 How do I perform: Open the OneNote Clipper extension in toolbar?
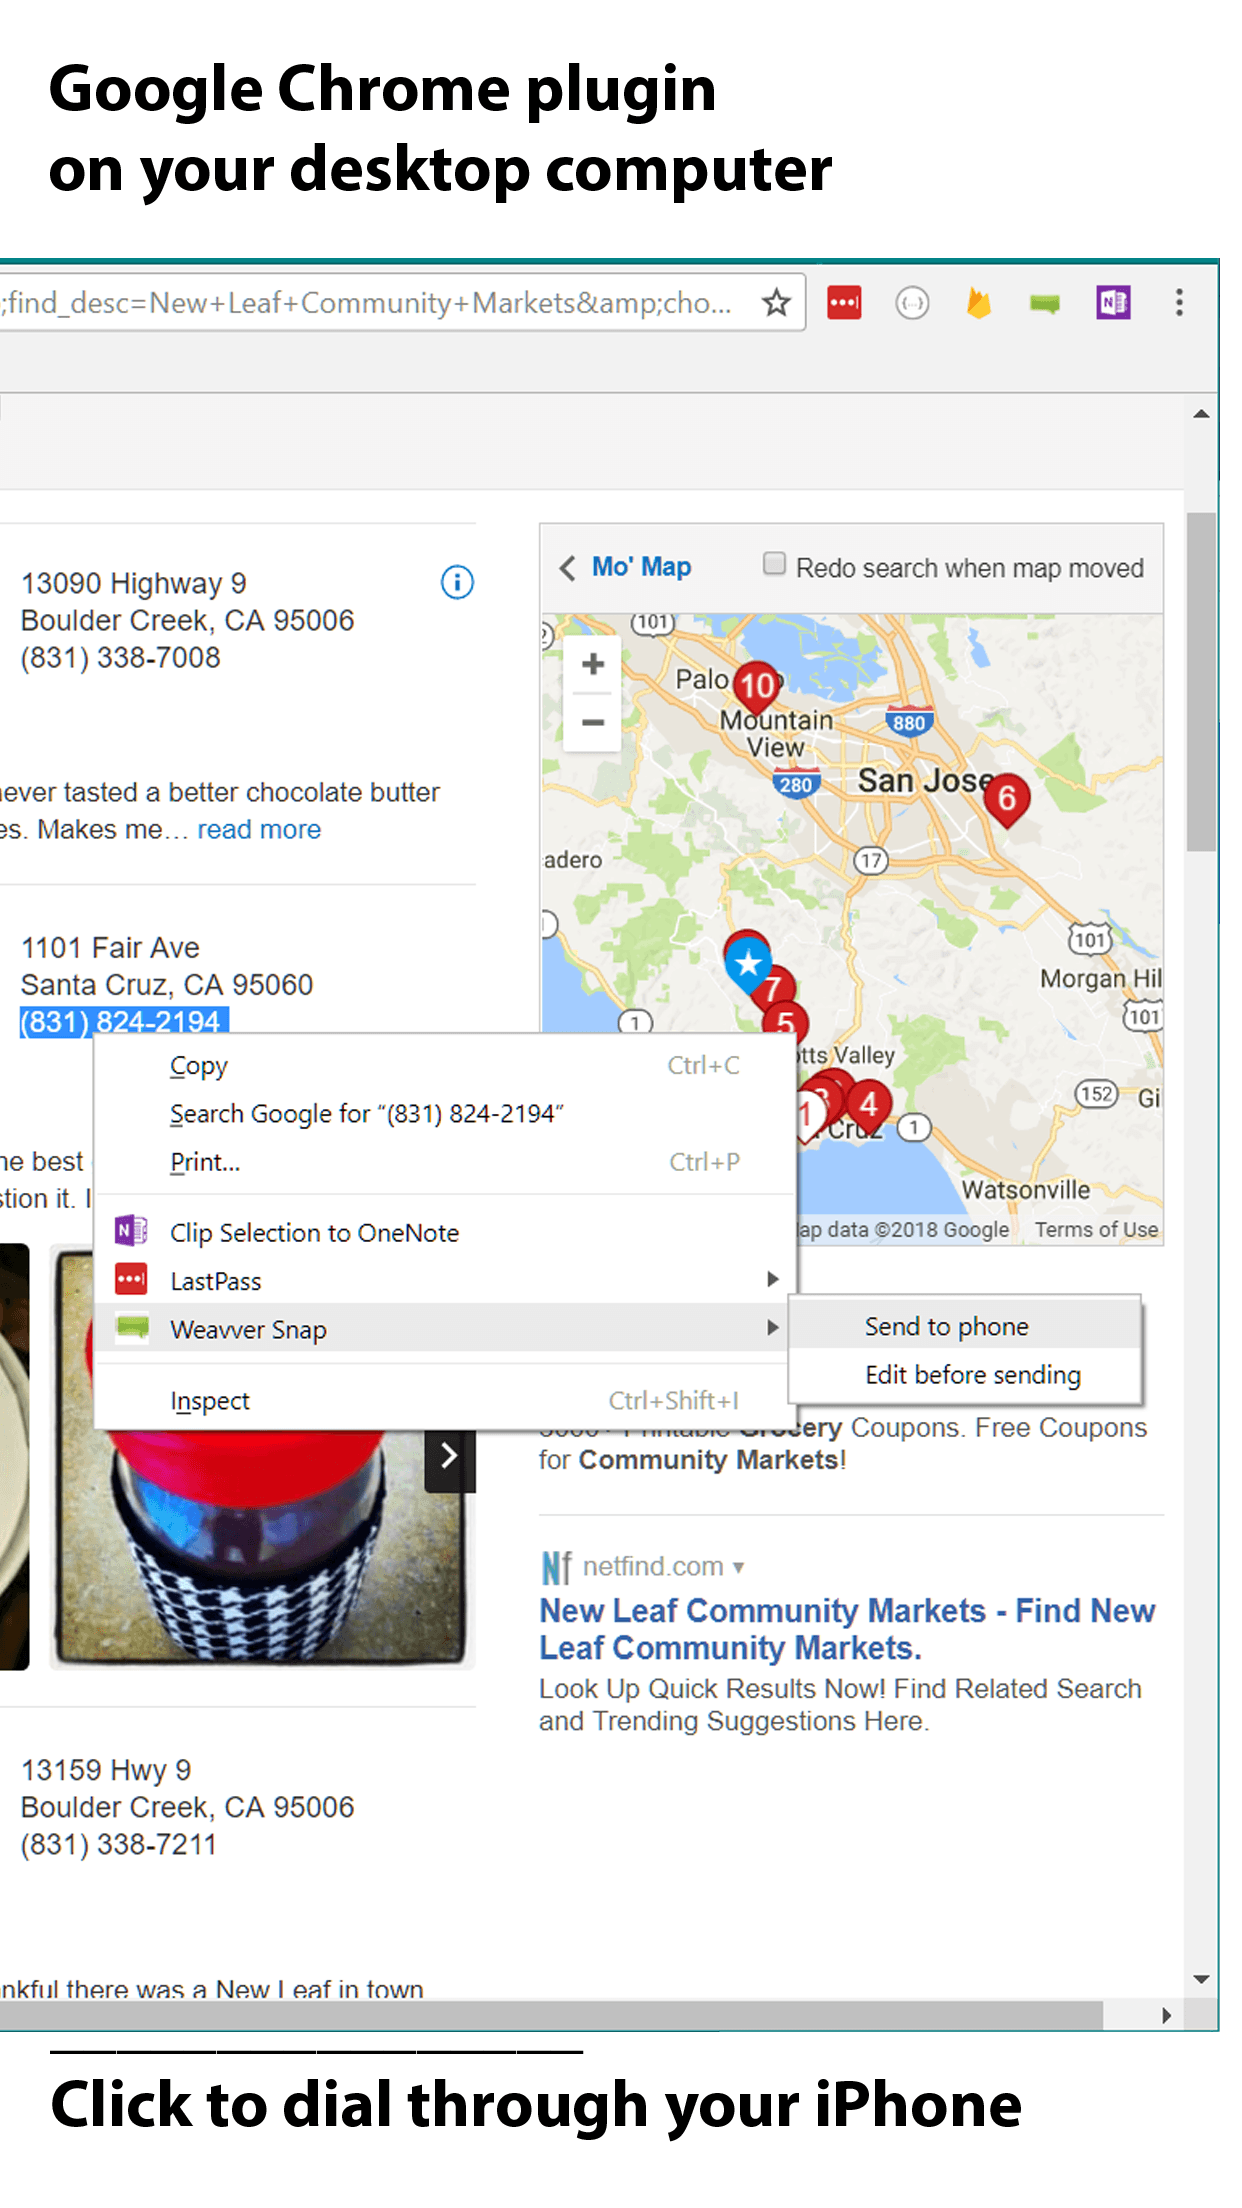(1113, 302)
